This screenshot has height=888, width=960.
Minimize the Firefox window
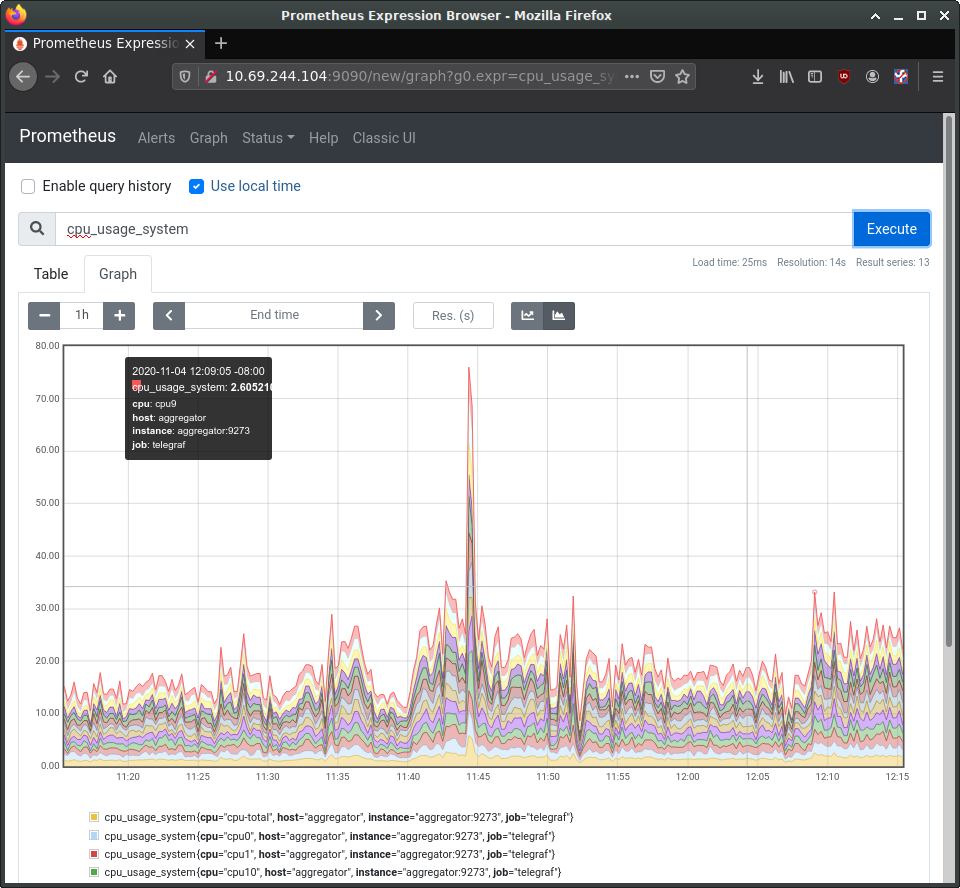pos(898,16)
